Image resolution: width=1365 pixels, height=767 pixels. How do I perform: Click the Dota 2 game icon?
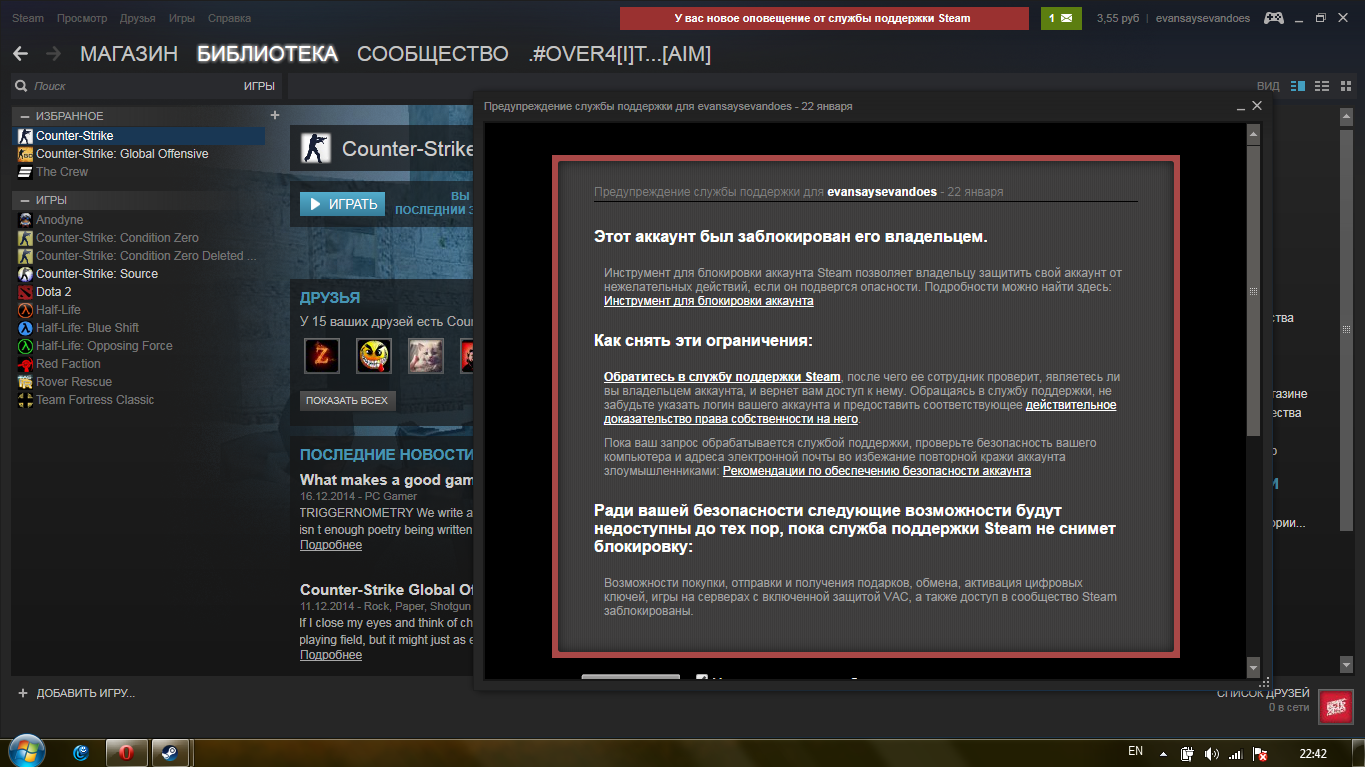[26, 292]
